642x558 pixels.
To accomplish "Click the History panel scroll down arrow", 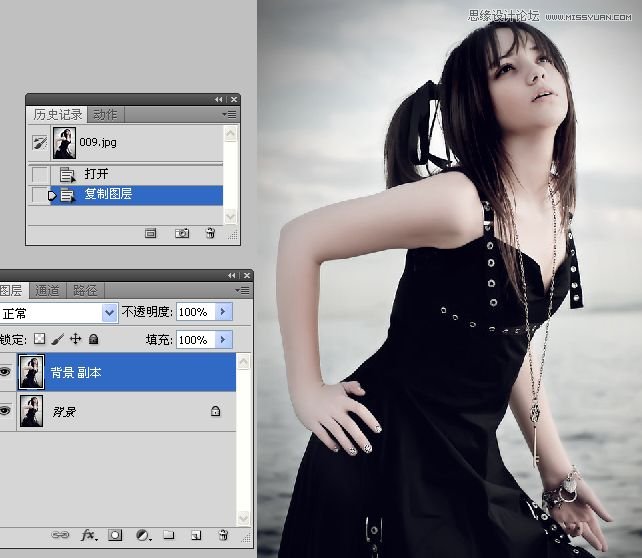I will [x=231, y=216].
